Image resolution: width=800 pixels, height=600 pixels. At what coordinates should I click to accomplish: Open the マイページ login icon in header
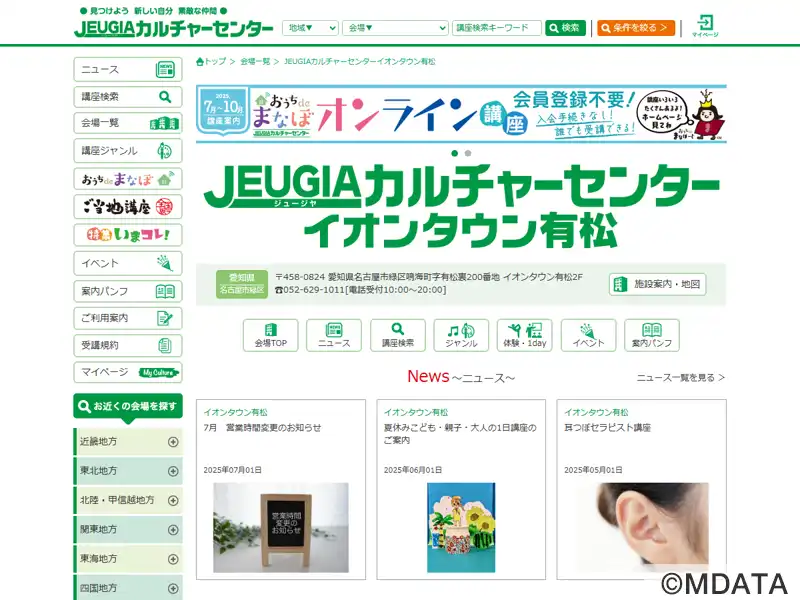pyautogui.click(x=705, y=26)
